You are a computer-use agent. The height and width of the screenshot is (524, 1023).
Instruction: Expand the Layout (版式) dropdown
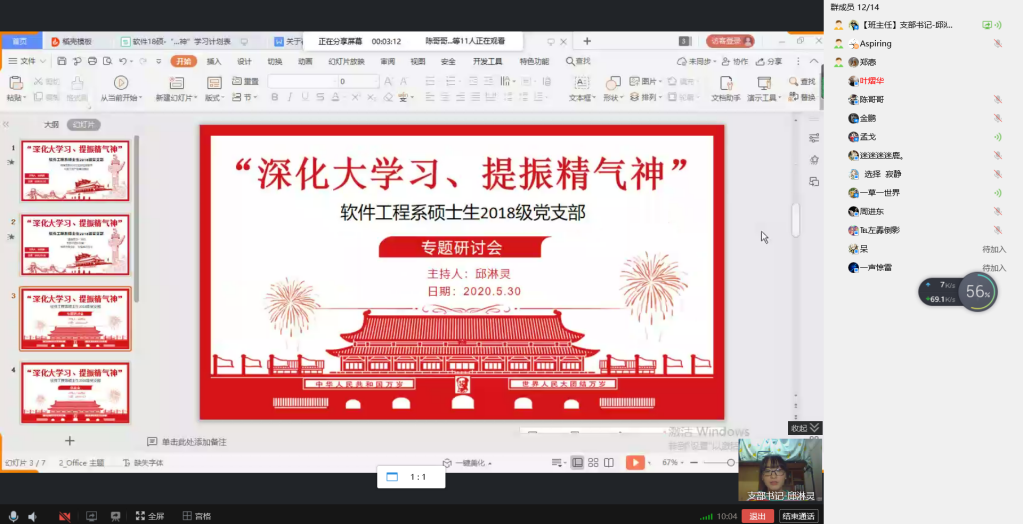[x=214, y=98]
